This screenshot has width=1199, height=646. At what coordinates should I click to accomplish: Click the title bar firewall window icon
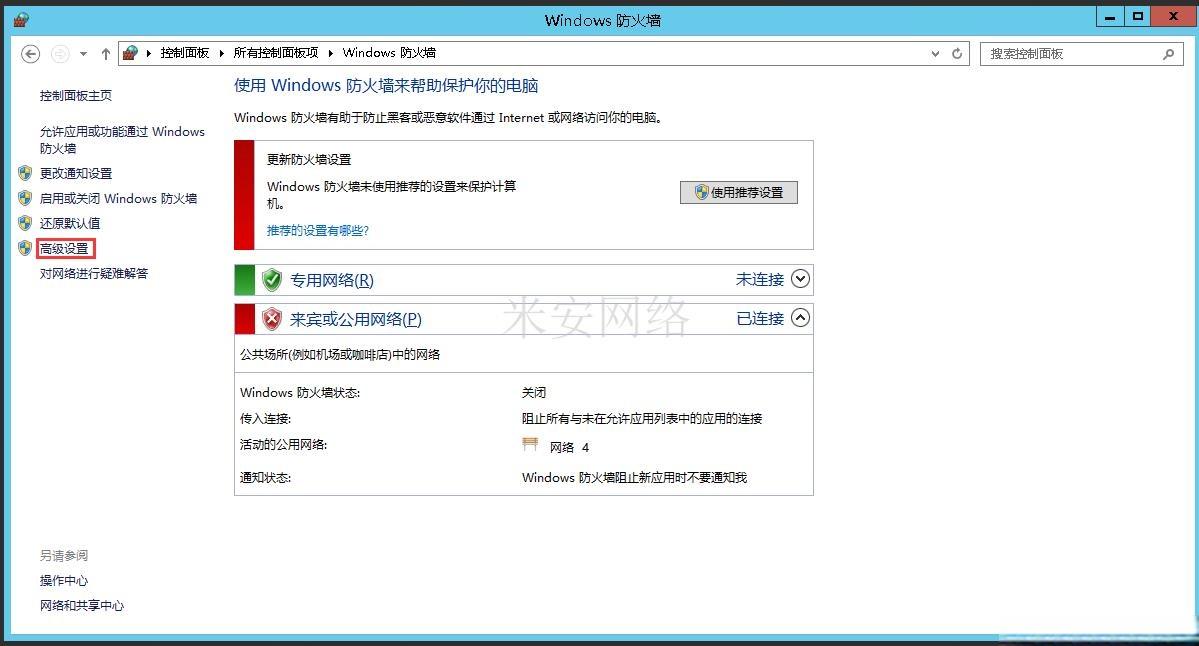[x=21, y=19]
